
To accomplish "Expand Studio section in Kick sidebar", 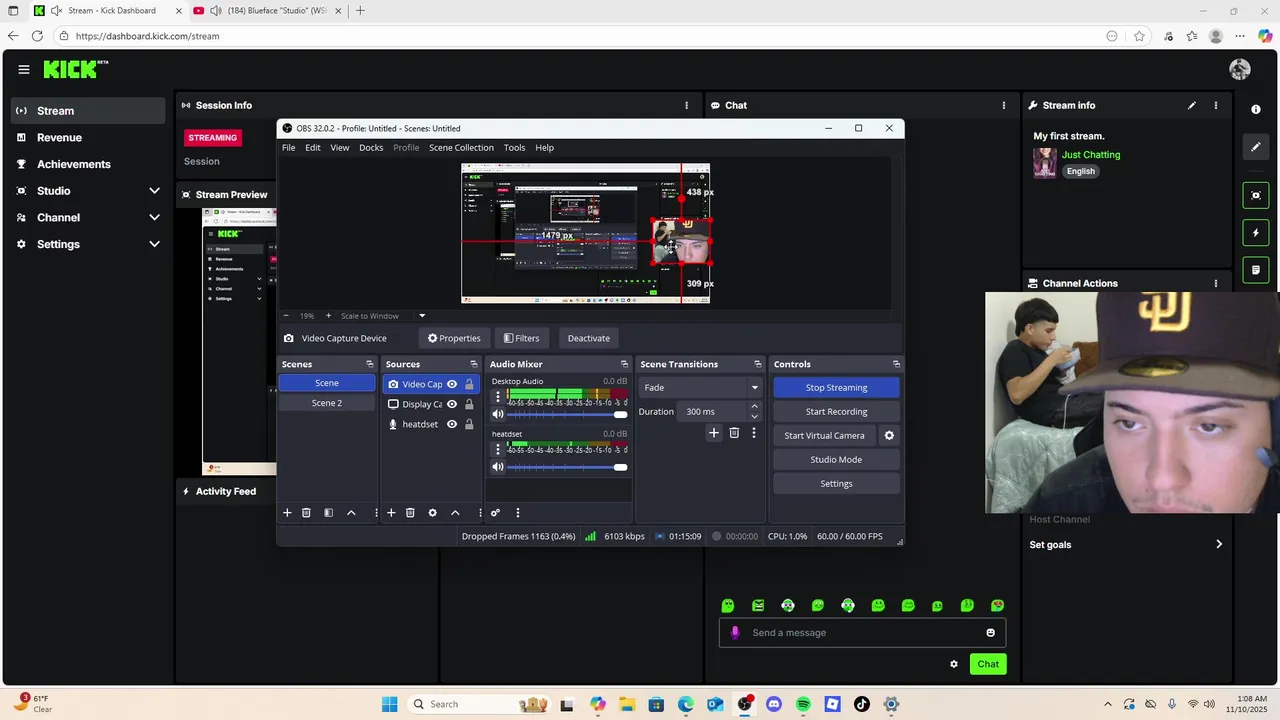I will click(x=154, y=191).
